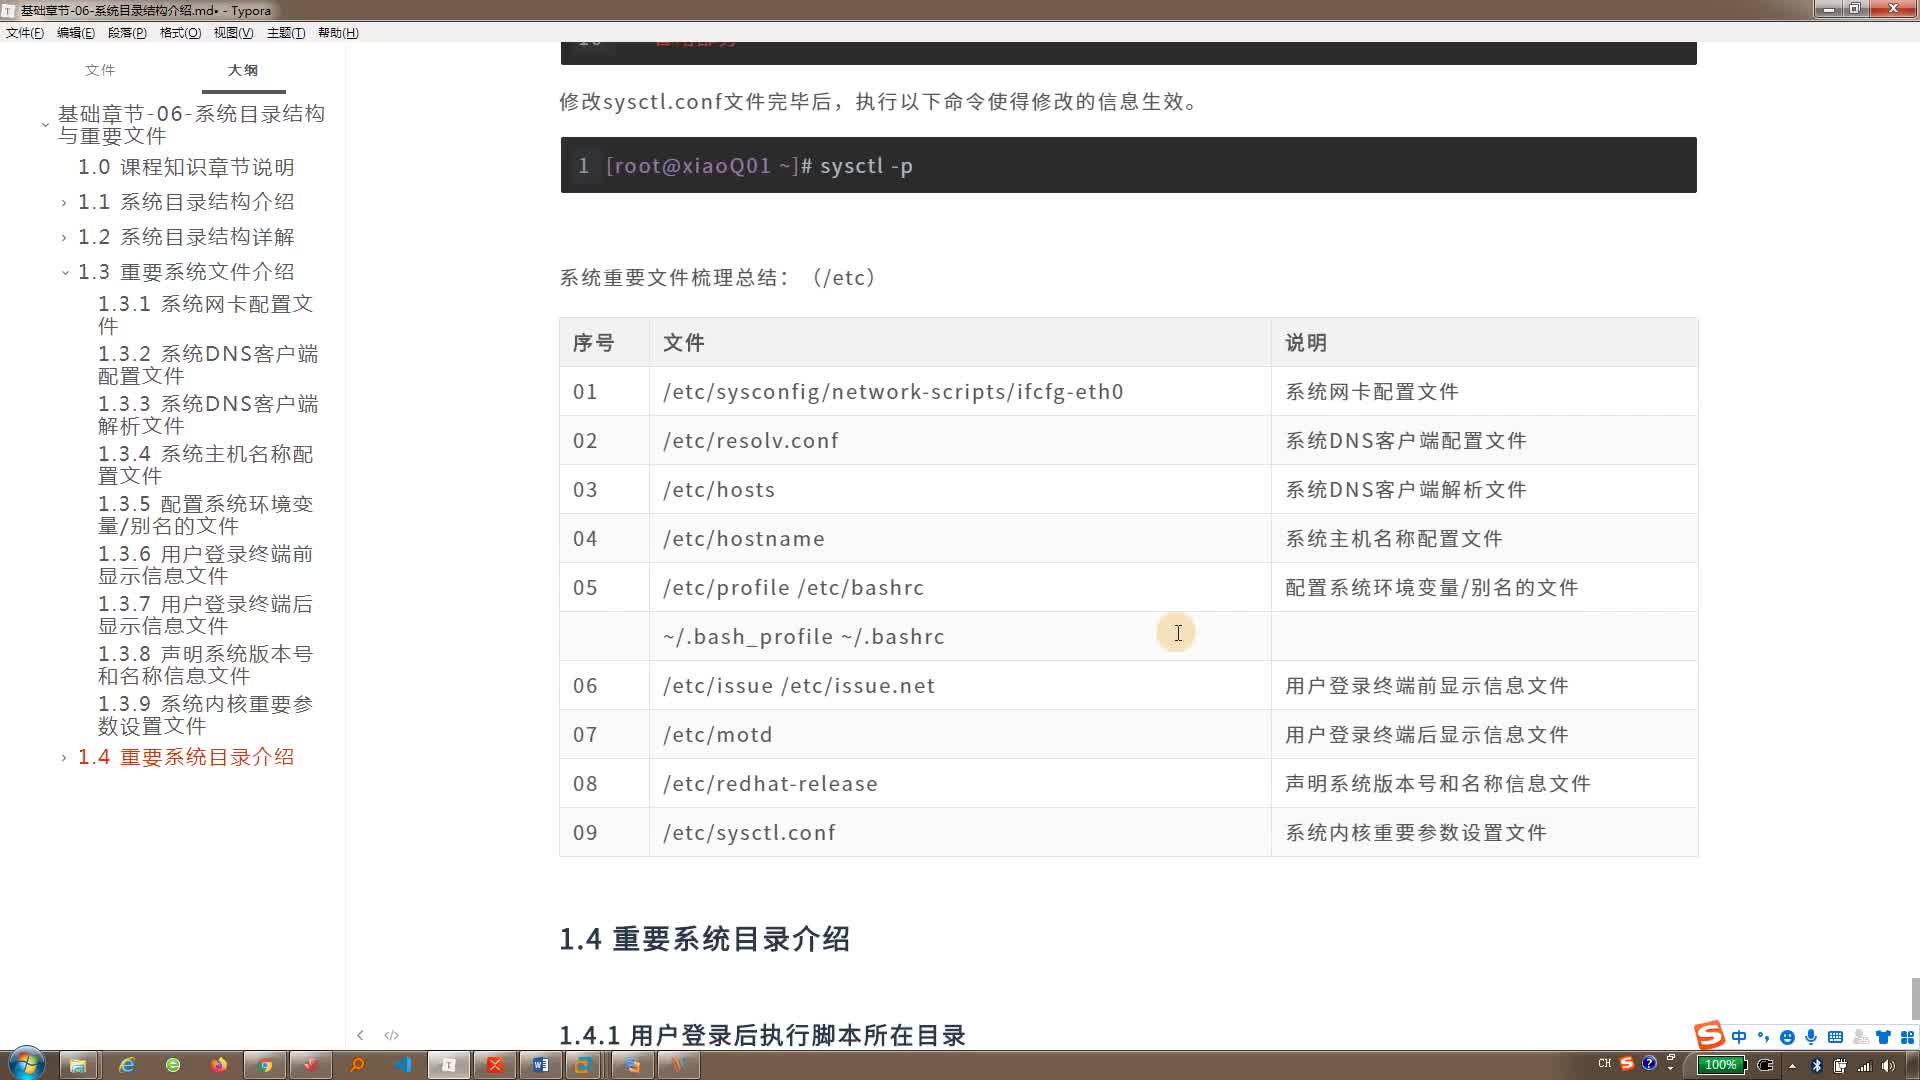Click table header 序号
The image size is (1920, 1080).
604,342
